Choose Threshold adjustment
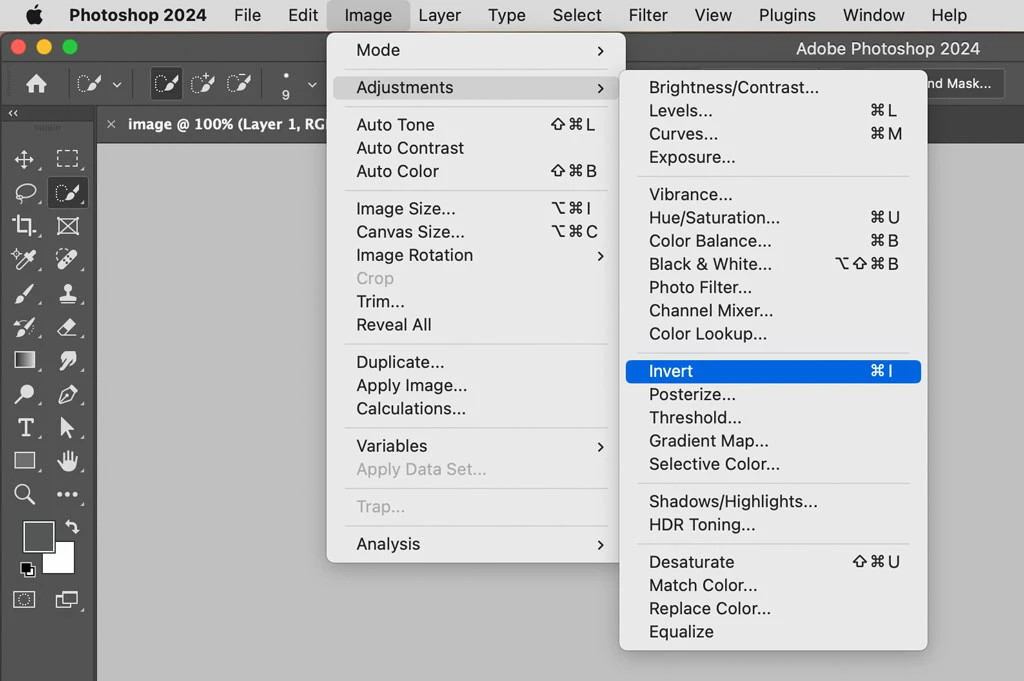The image size is (1024, 681). pyautogui.click(x=773, y=418)
